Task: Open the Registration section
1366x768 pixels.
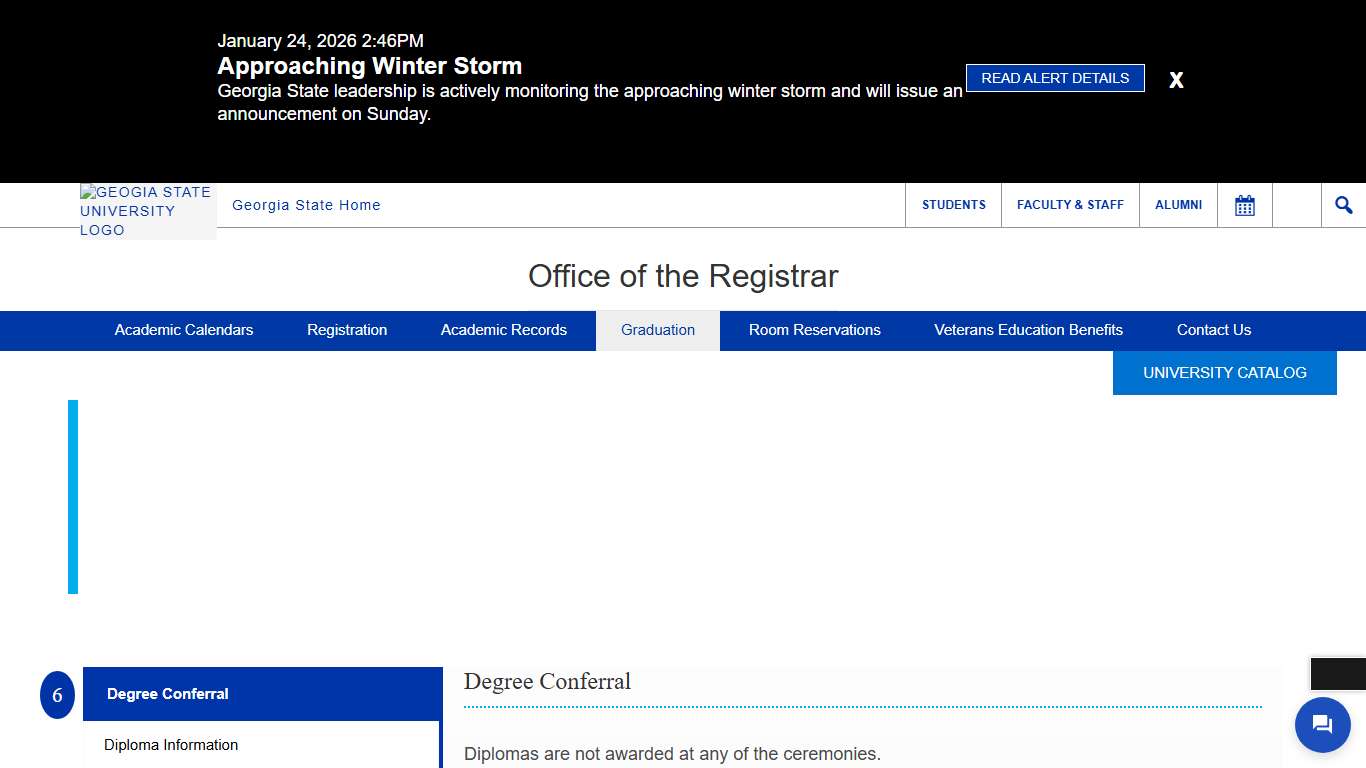Action: pos(347,330)
